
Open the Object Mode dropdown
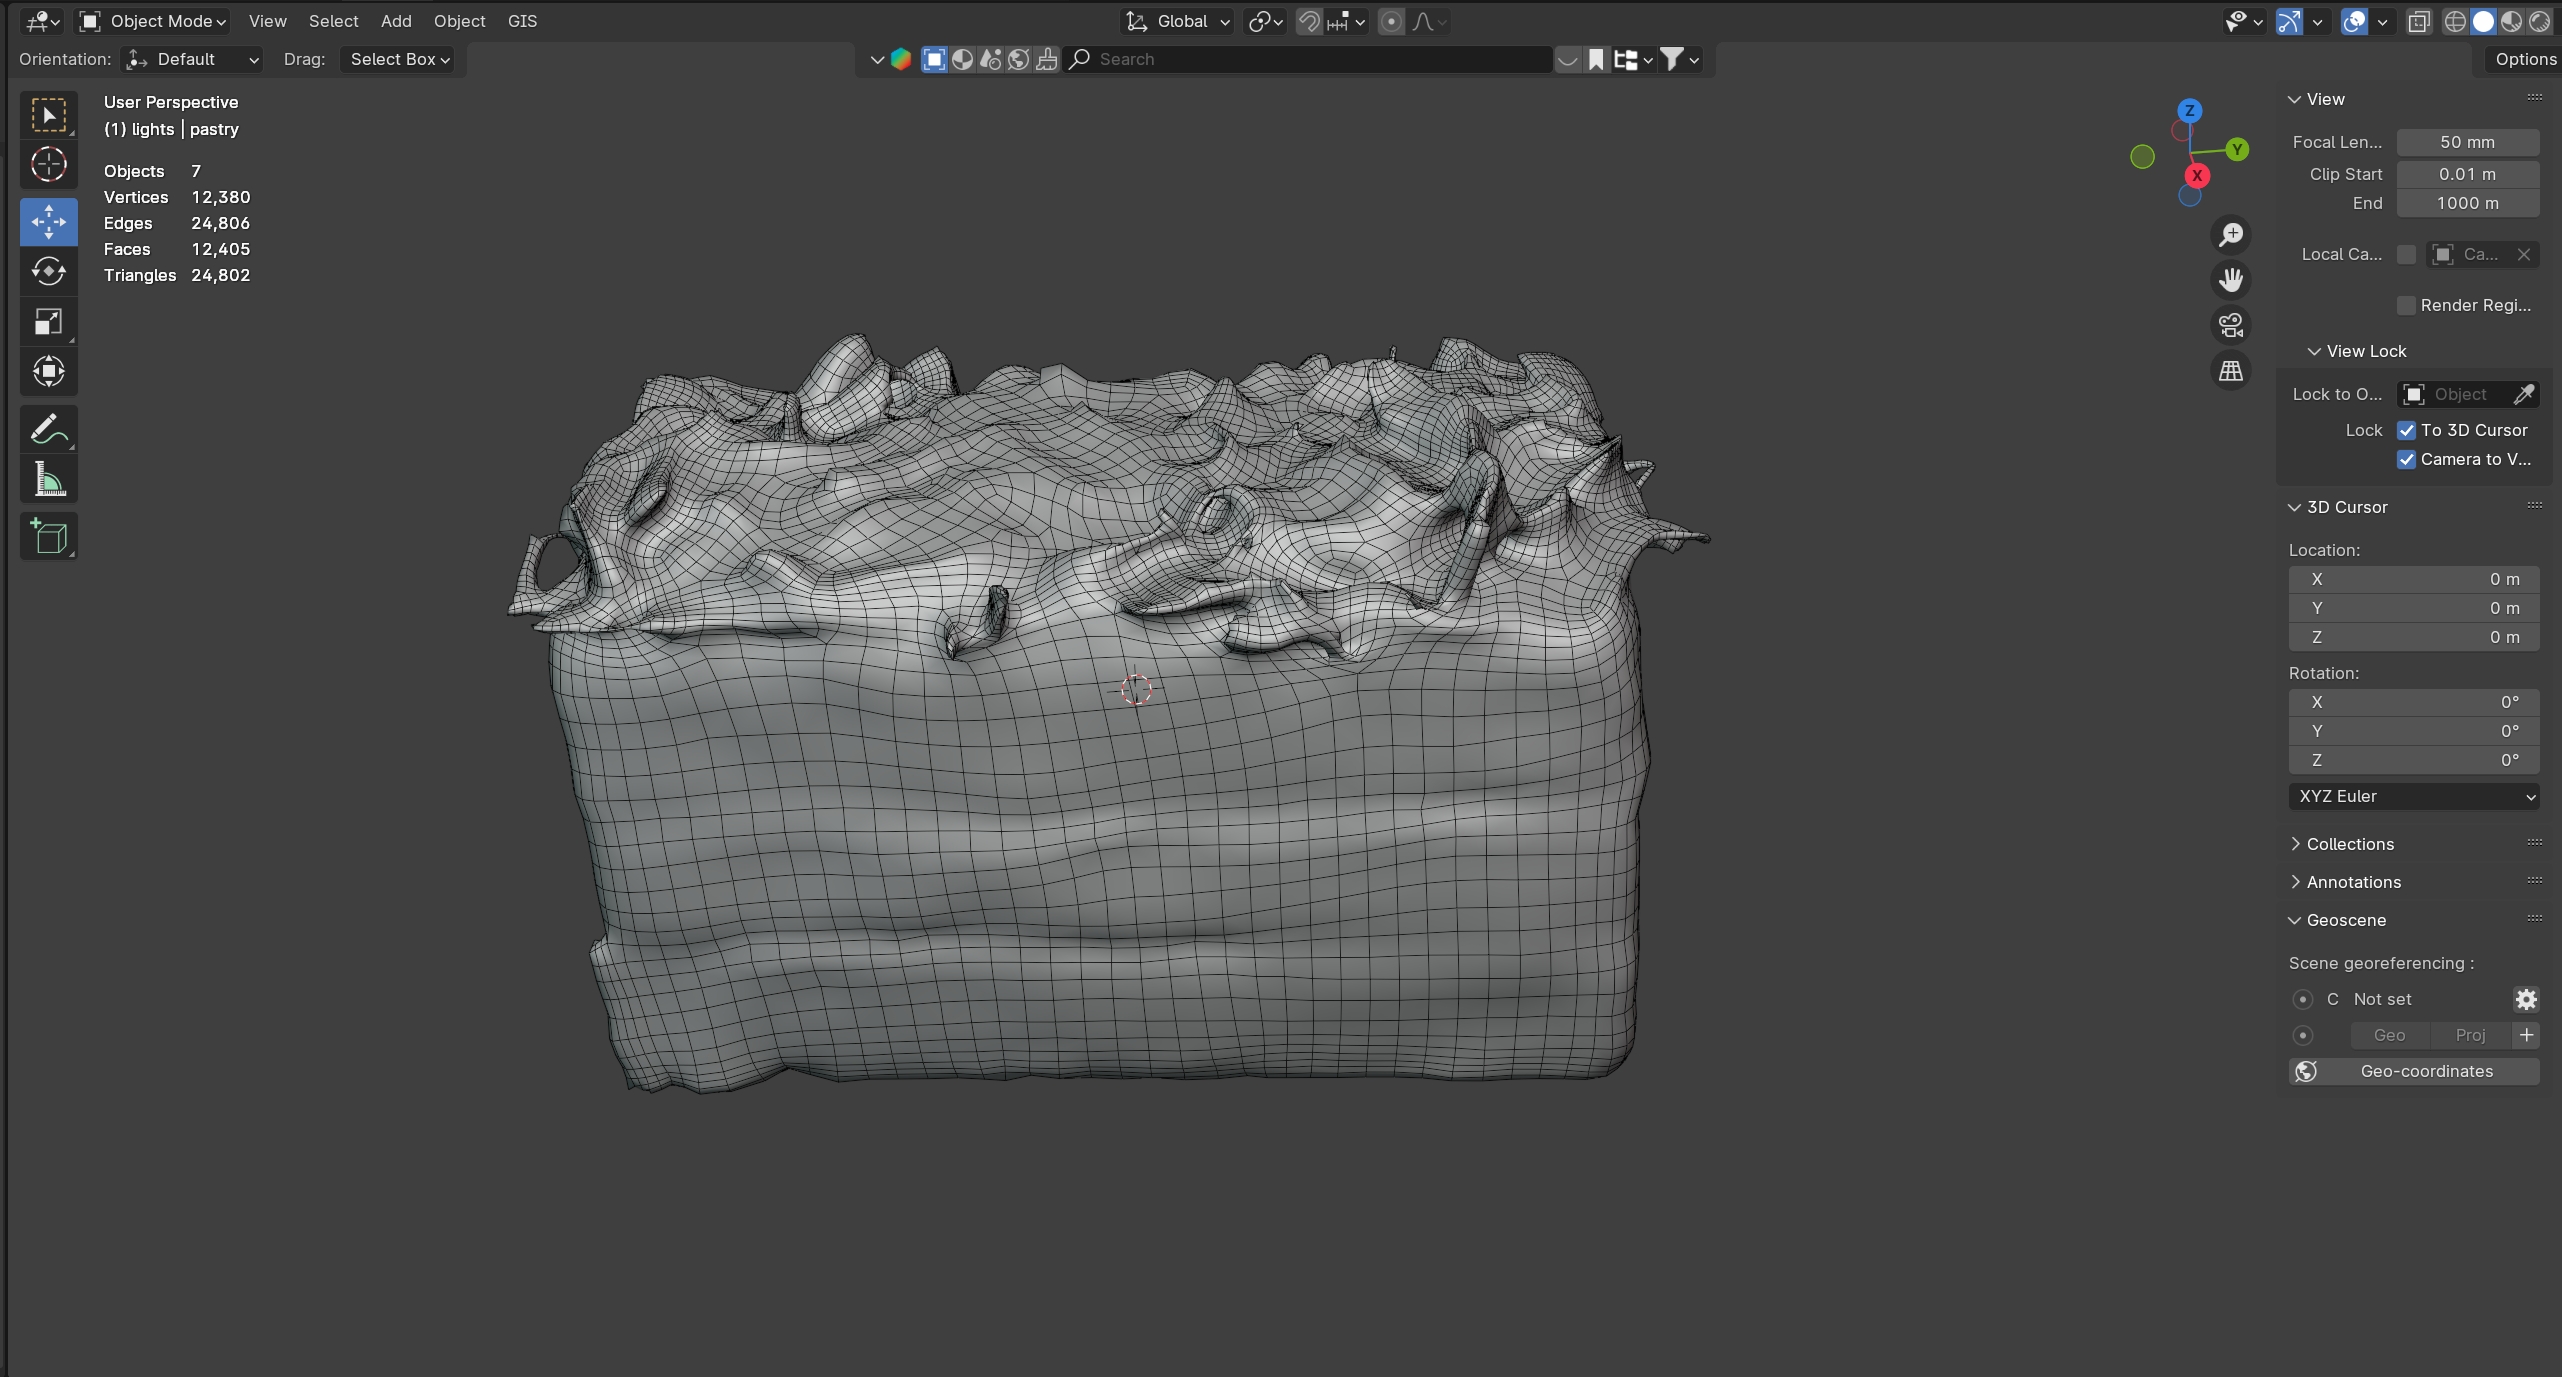pos(154,21)
